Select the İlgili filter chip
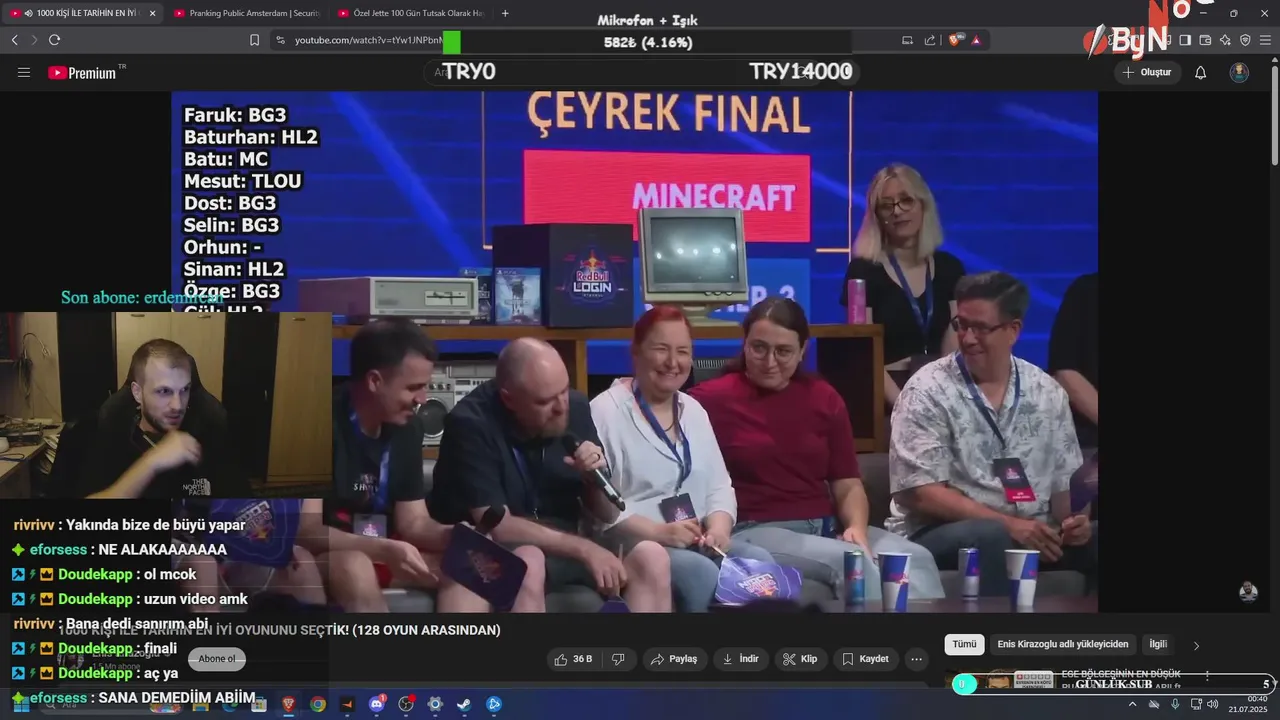 pyautogui.click(x=1158, y=645)
